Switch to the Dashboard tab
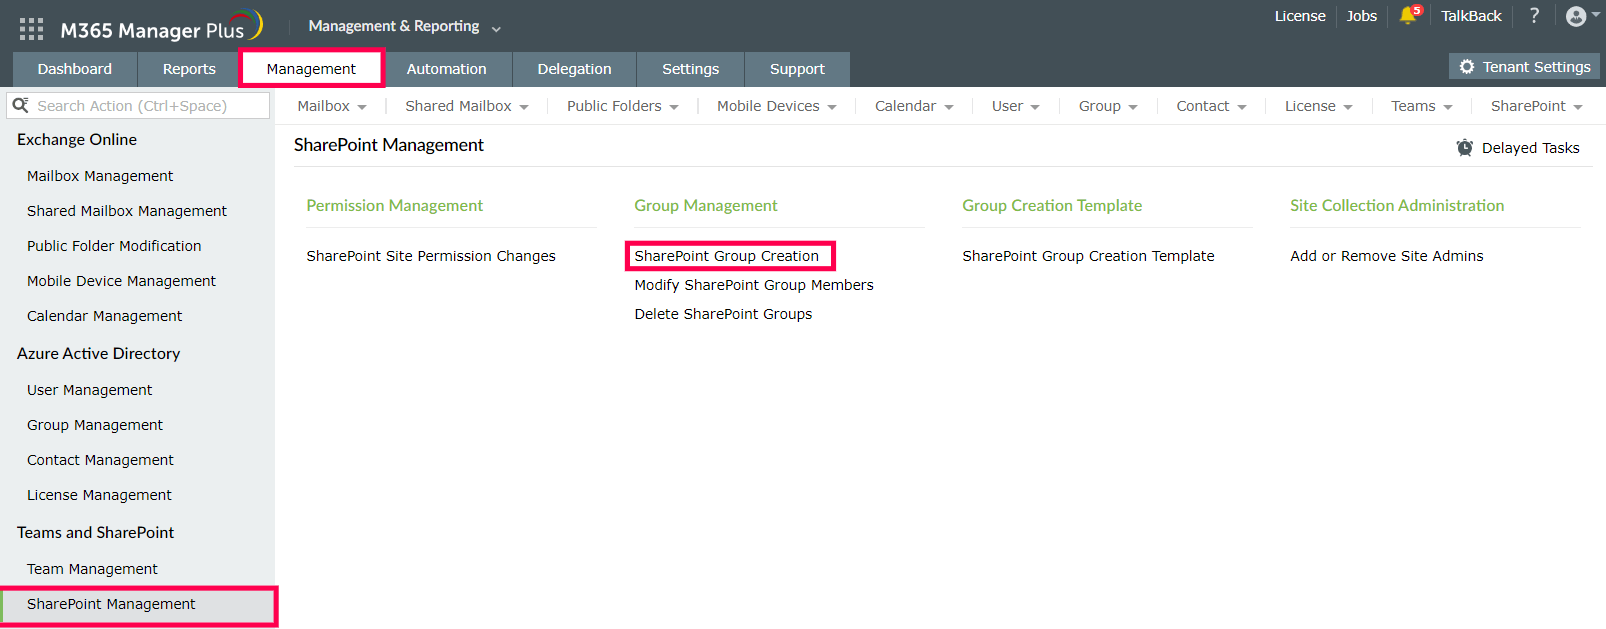The image size is (1606, 629). (x=75, y=69)
